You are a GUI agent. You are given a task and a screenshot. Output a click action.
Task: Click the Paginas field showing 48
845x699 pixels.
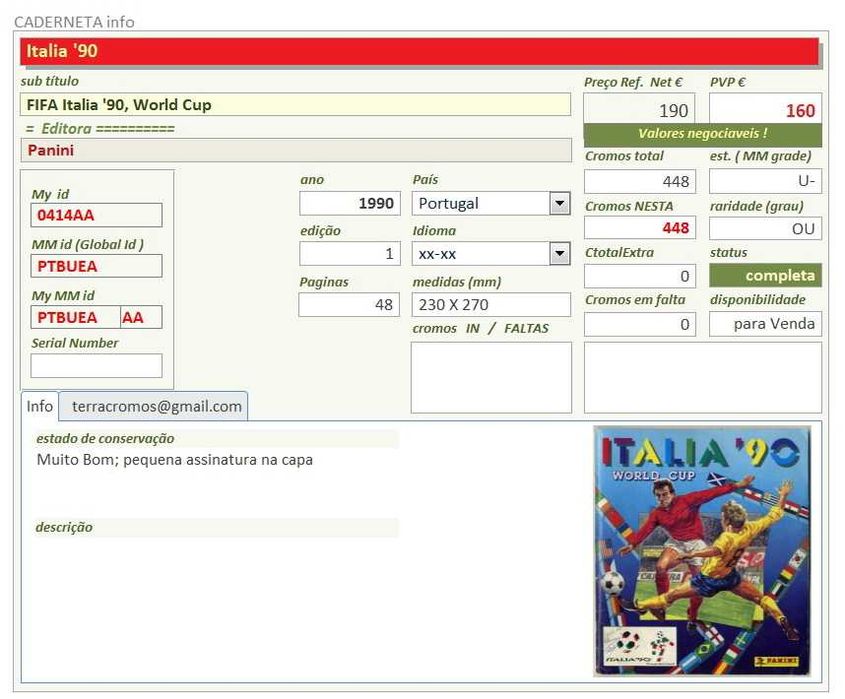(349, 304)
